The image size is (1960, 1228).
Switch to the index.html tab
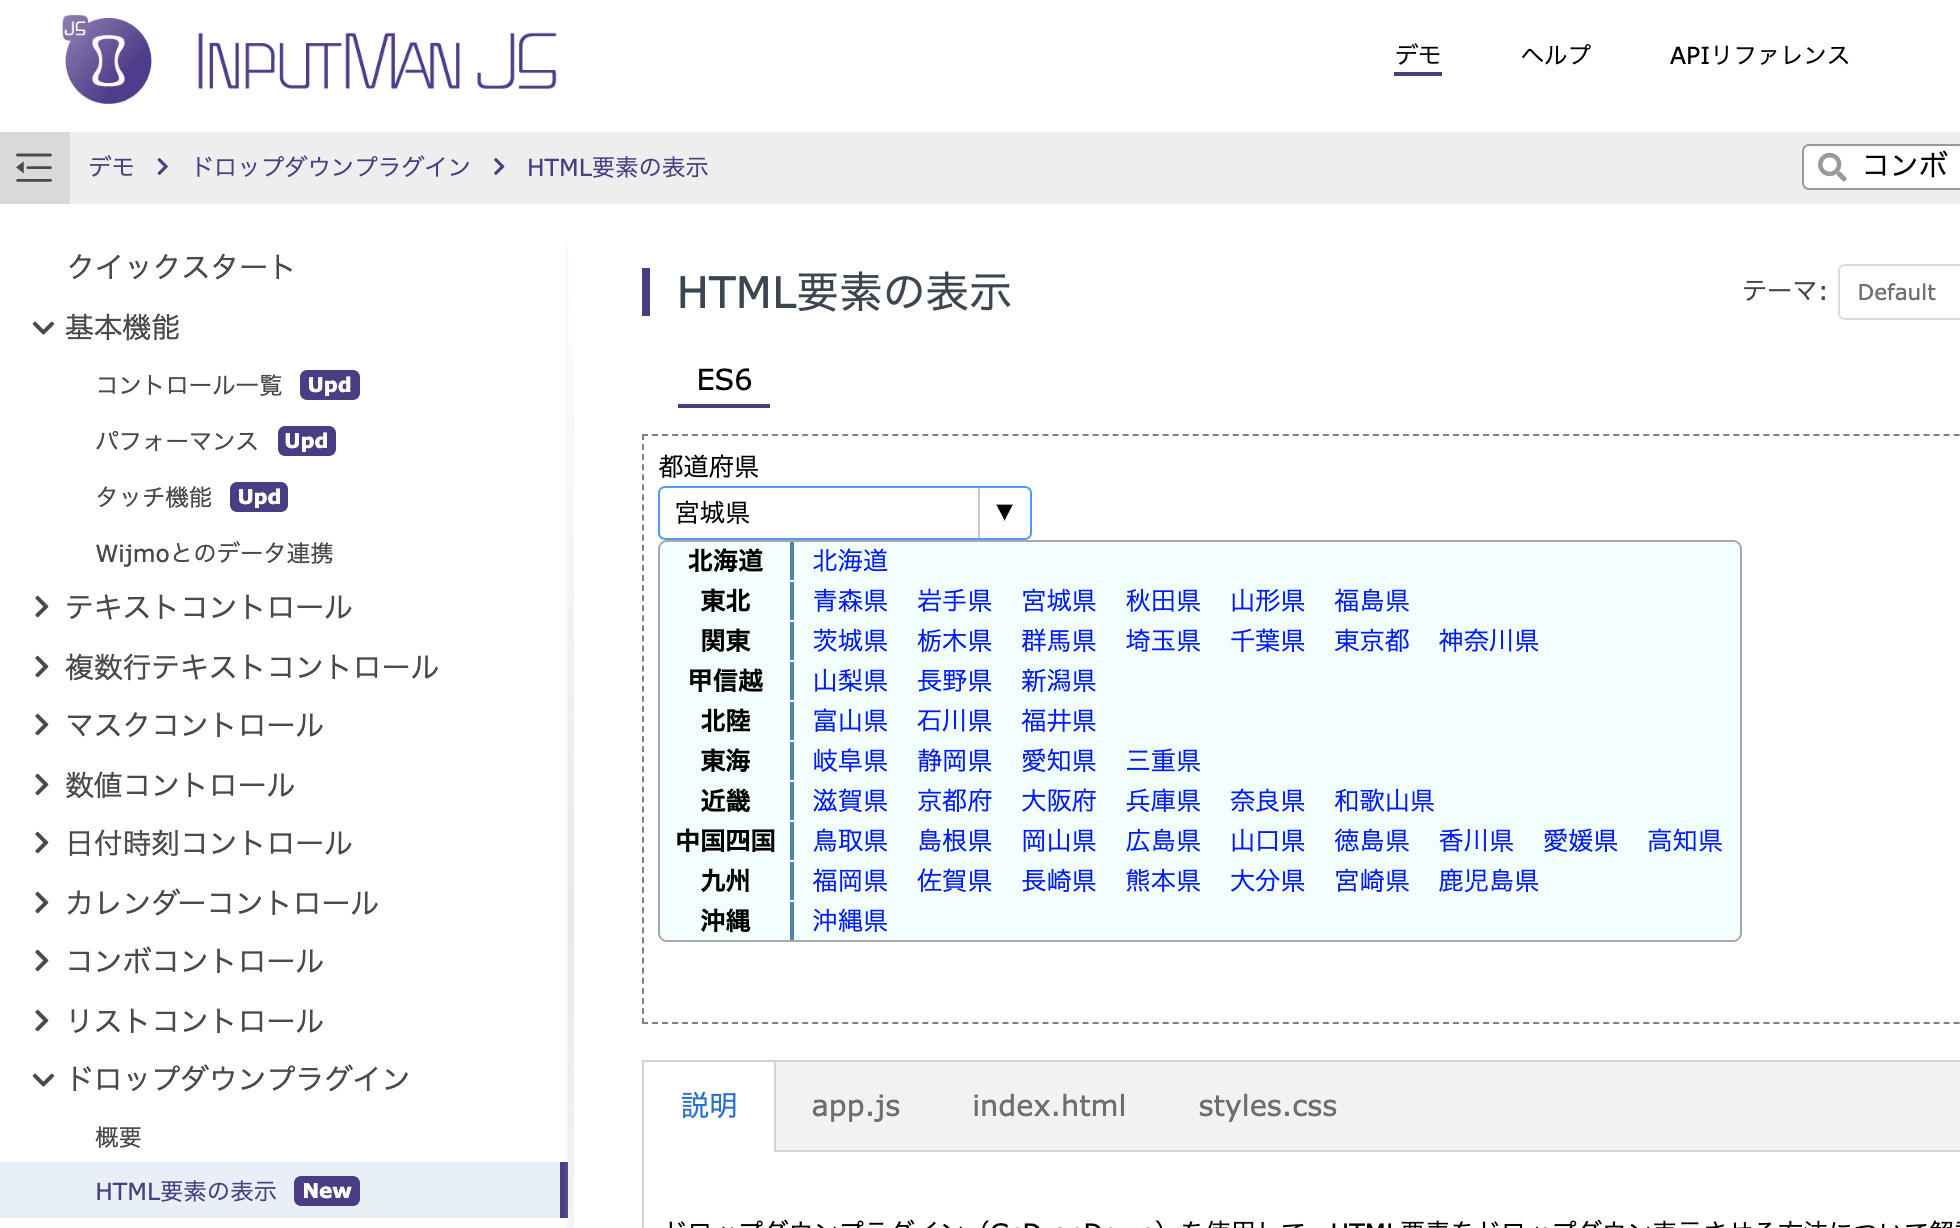(1049, 1105)
